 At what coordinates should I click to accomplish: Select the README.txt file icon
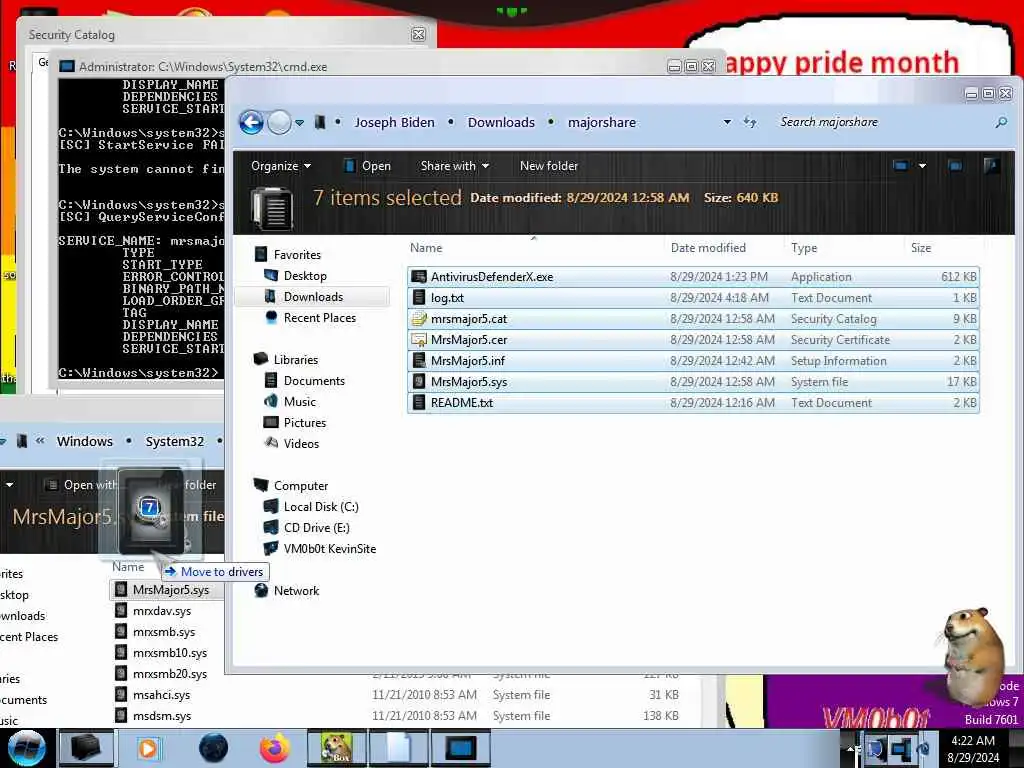pyautogui.click(x=419, y=402)
